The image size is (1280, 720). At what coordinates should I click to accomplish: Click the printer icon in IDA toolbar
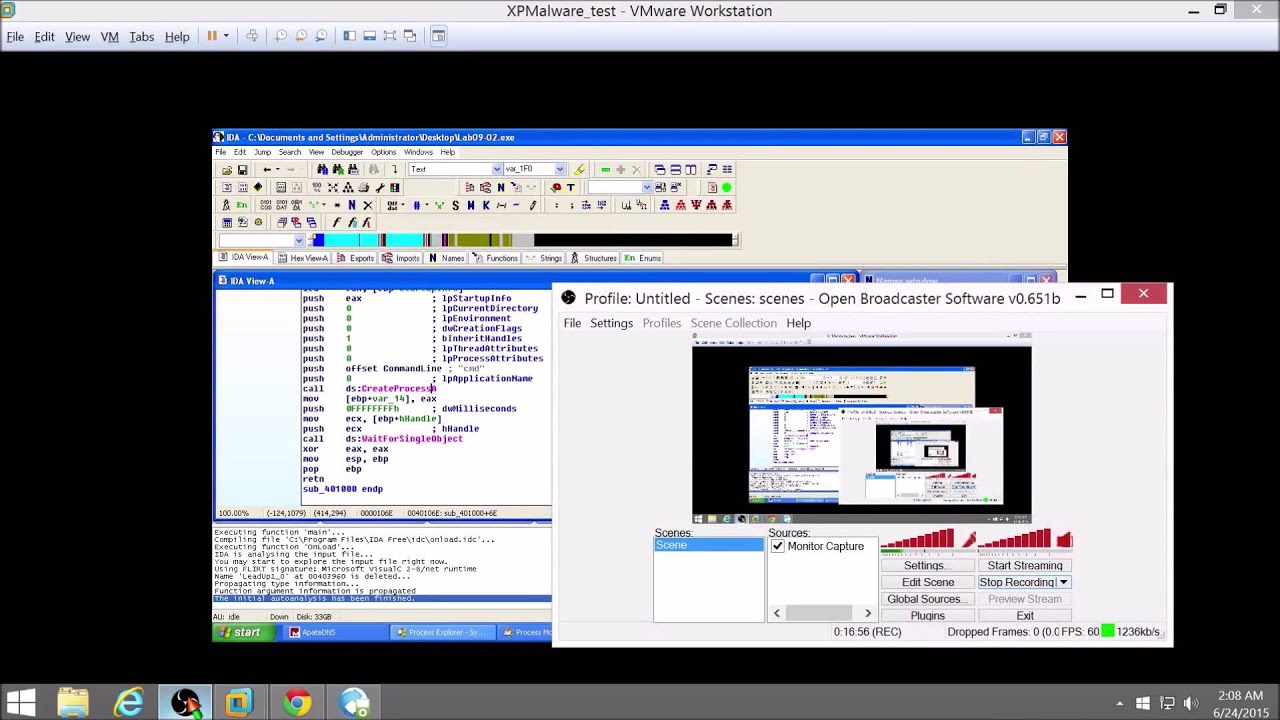364,187
